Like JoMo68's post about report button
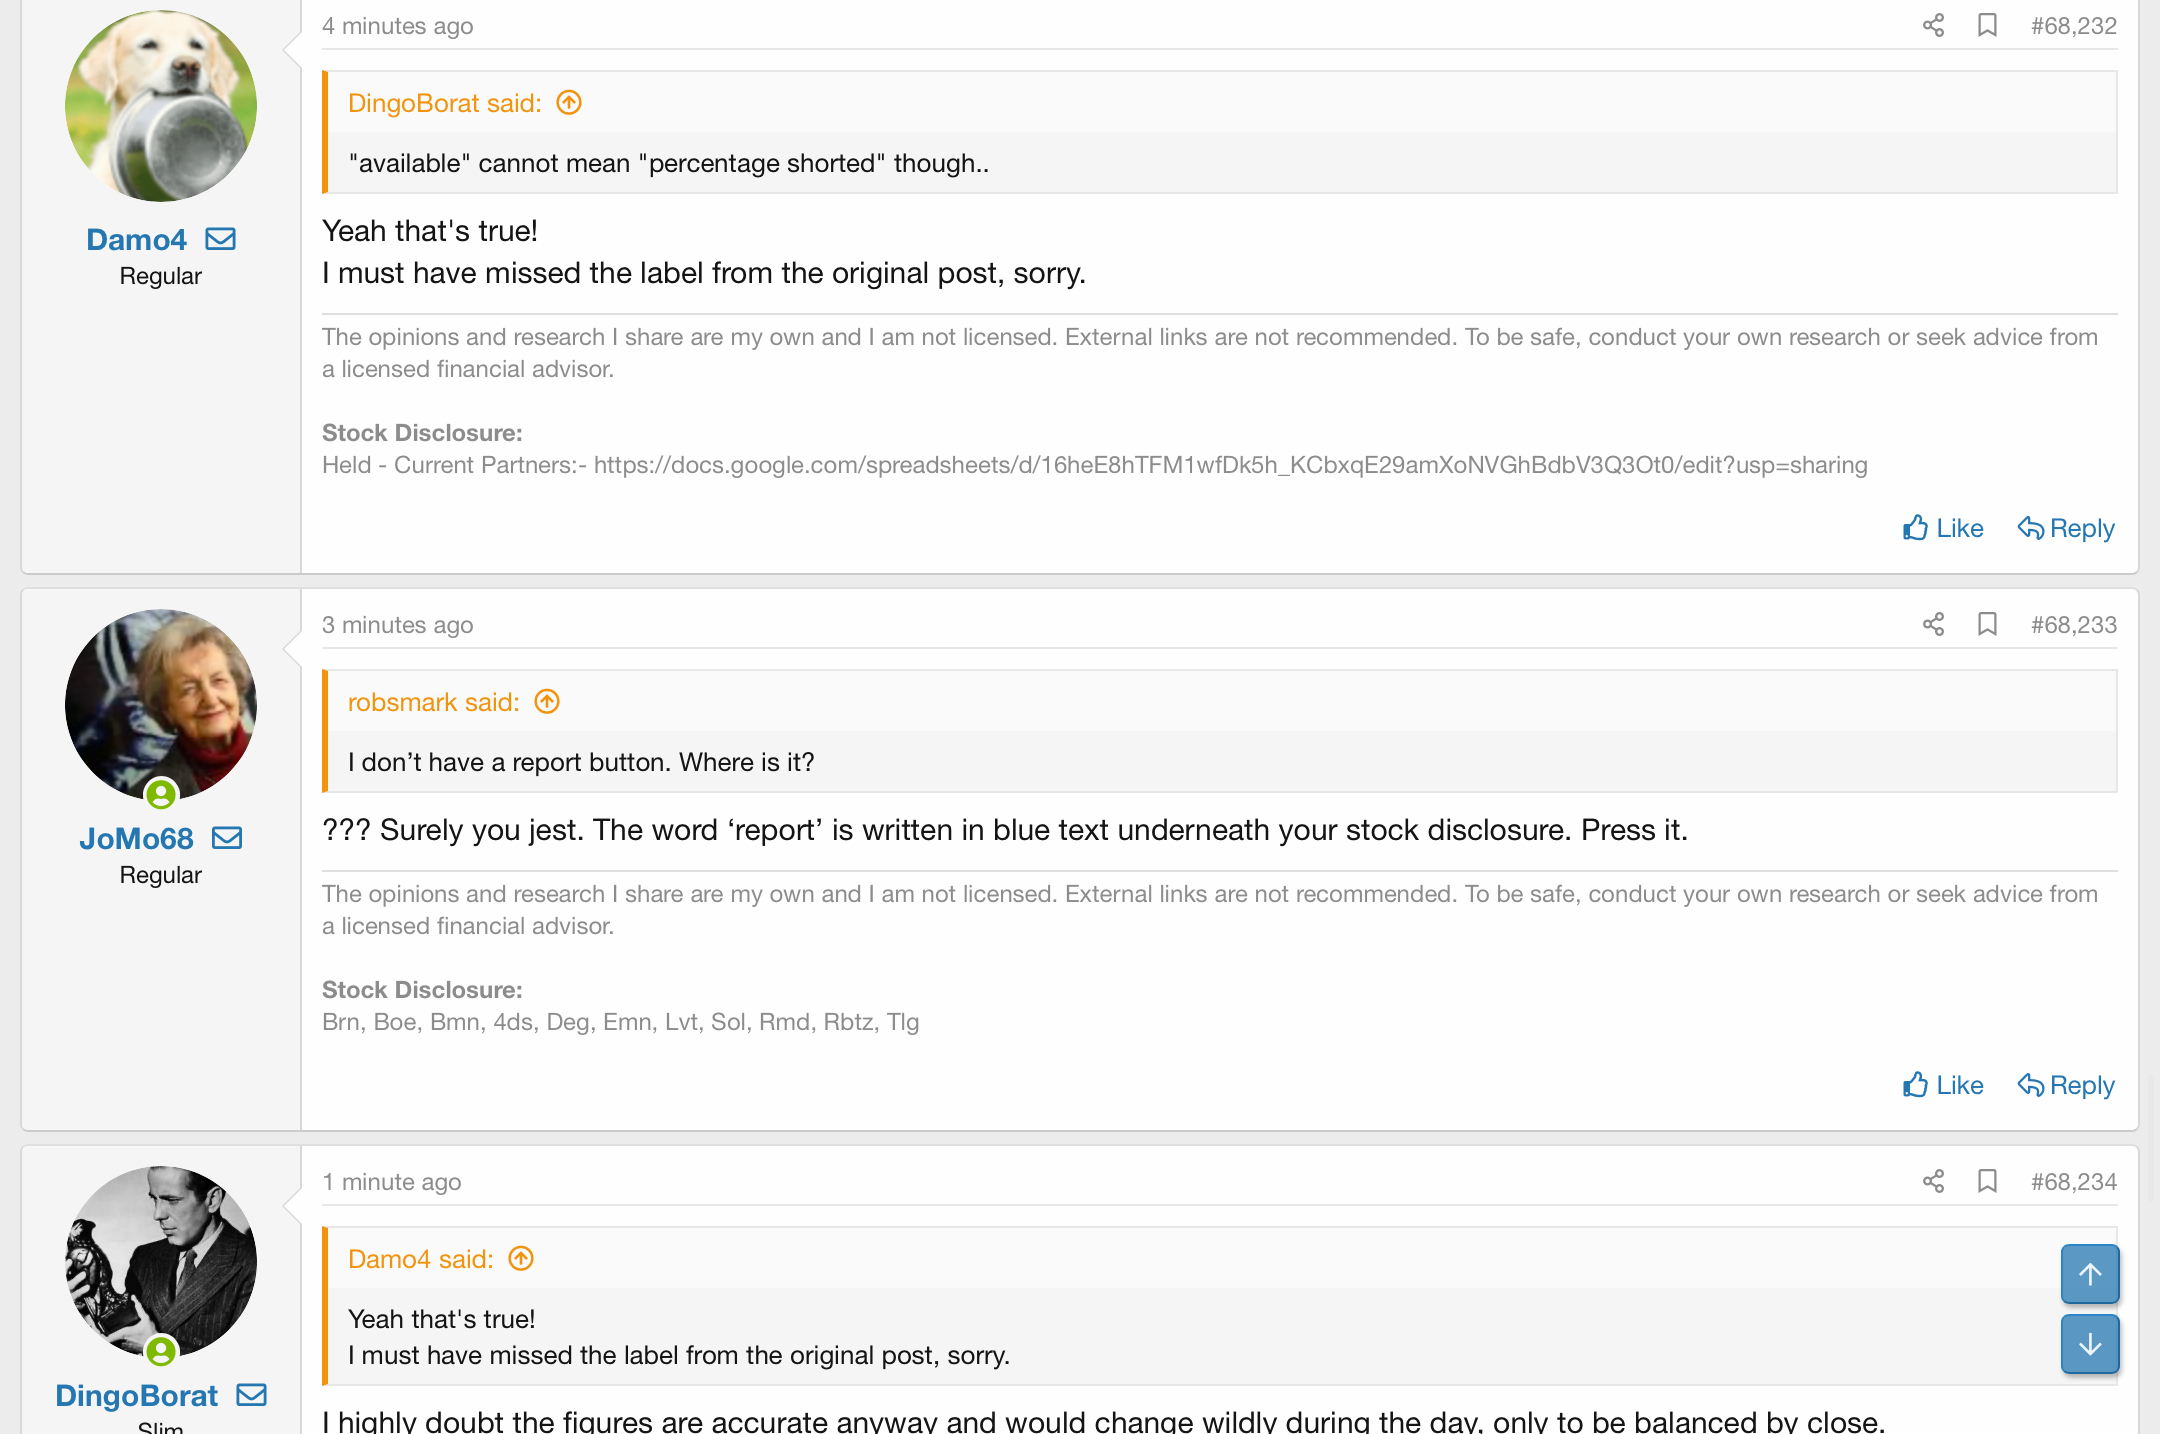 pyautogui.click(x=1943, y=1085)
